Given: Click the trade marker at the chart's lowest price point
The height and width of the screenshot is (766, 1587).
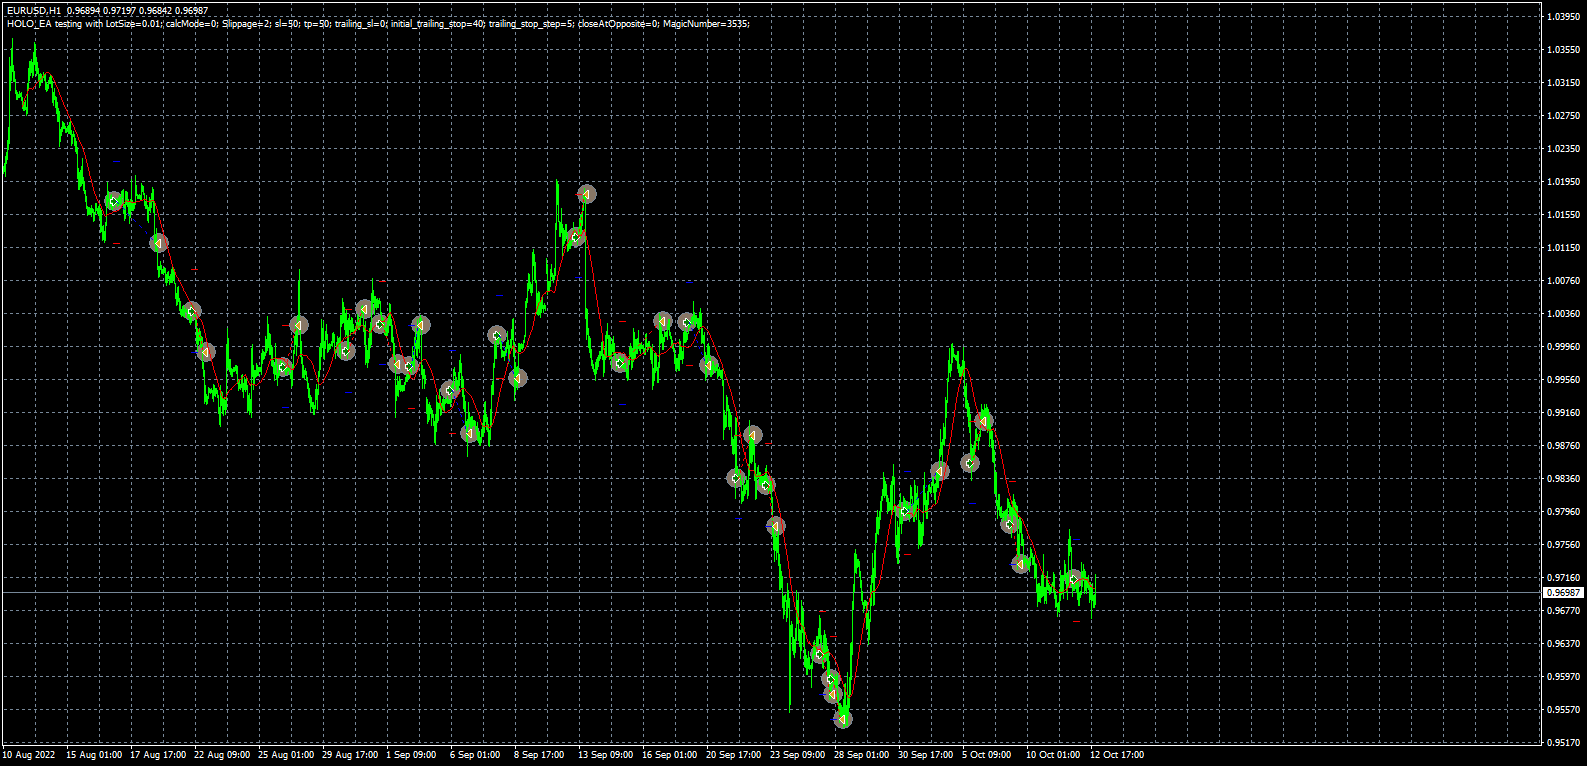Looking at the screenshot, I should (843, 718).
